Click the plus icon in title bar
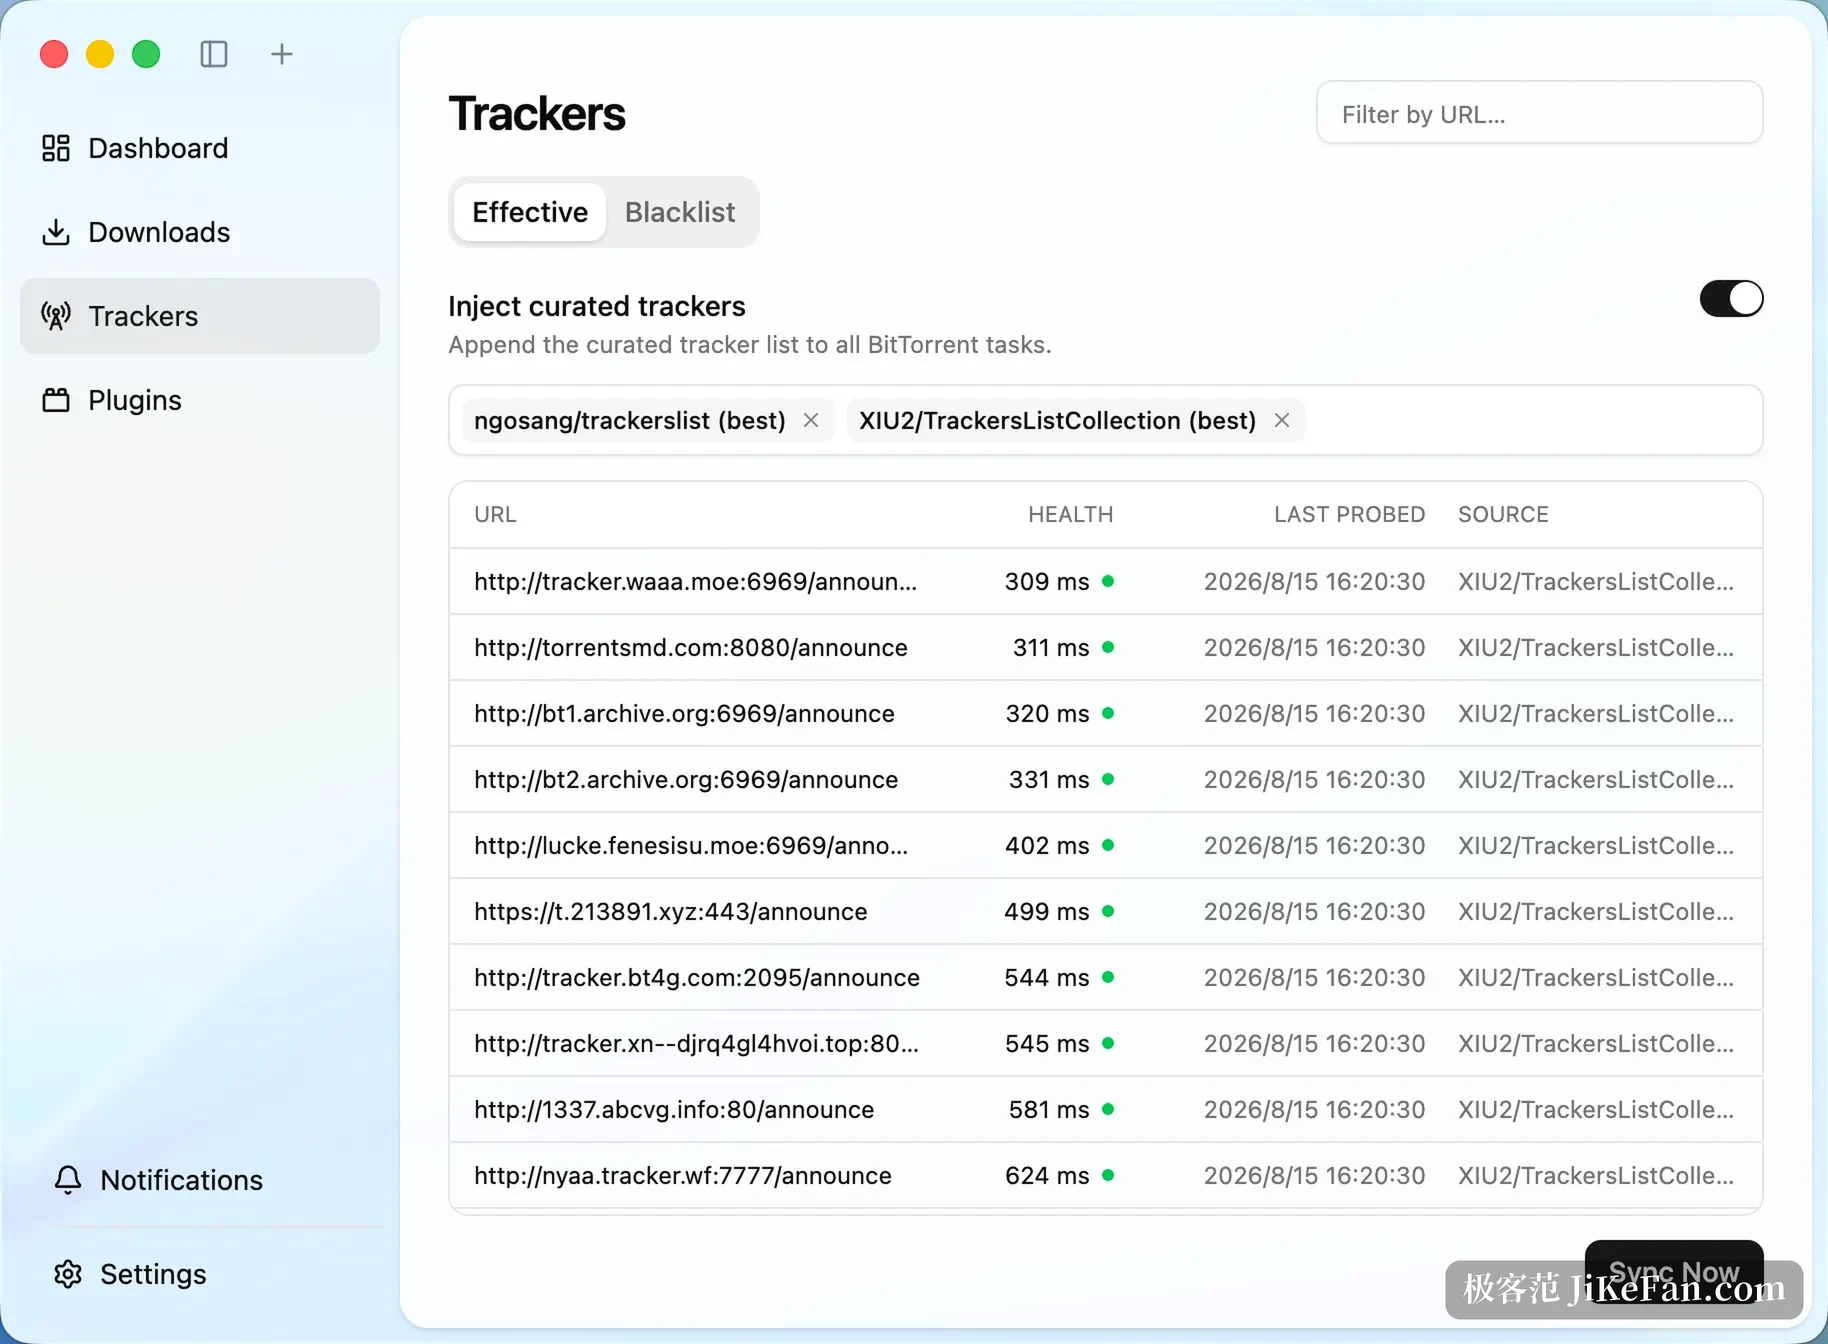The width and height of the screenshot is (1828, 1344). 282,54
